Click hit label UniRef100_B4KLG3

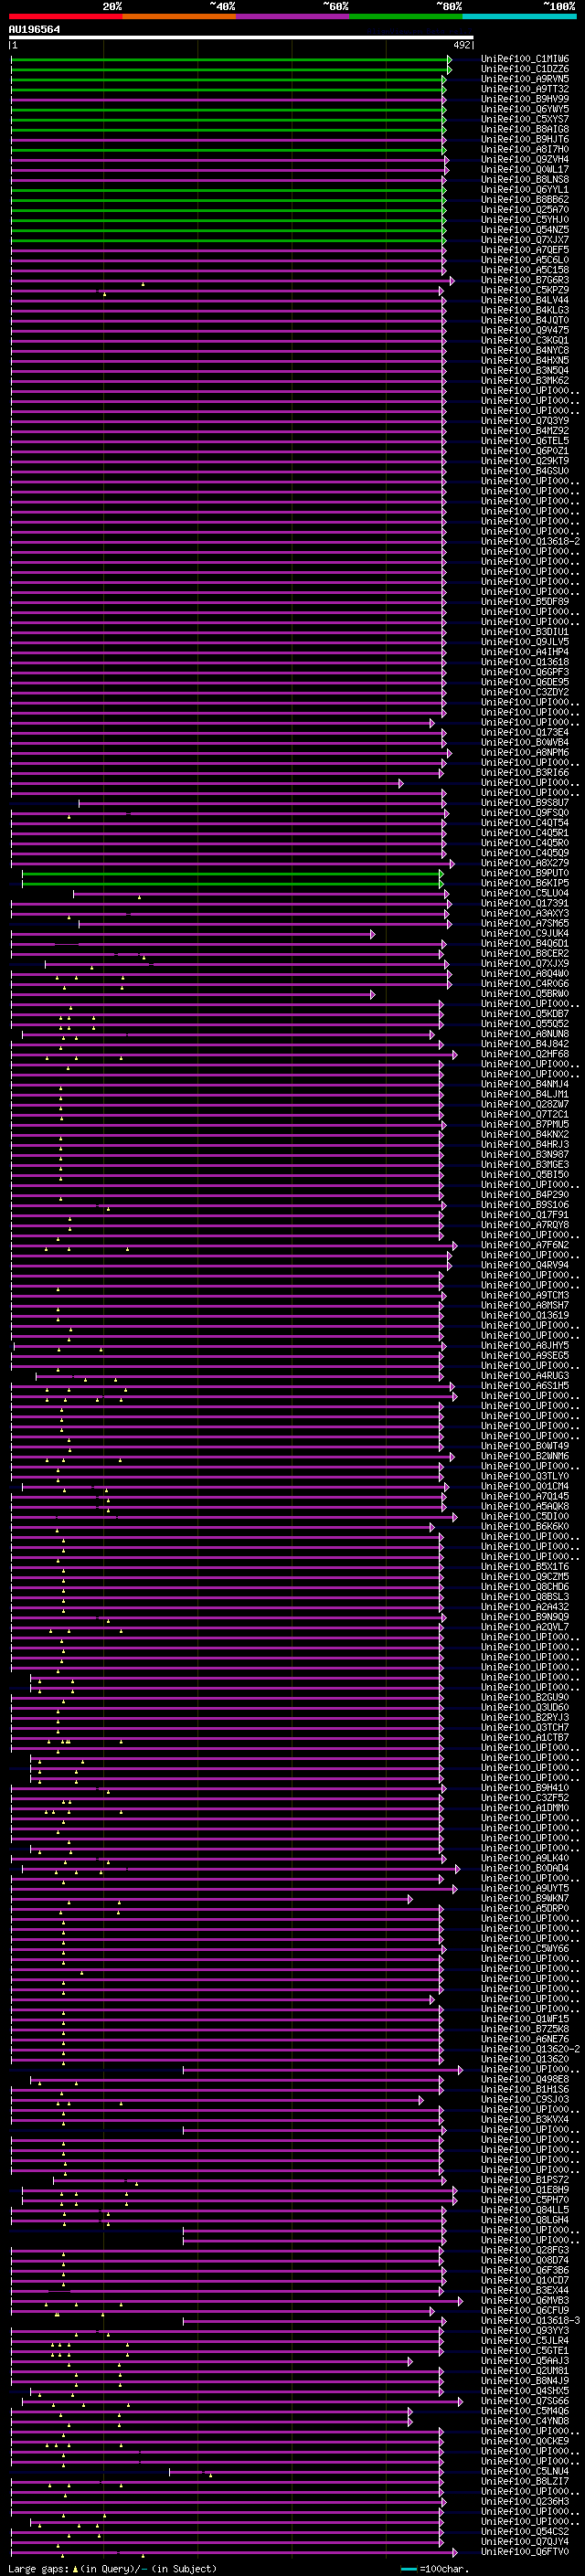coord(525,310)
